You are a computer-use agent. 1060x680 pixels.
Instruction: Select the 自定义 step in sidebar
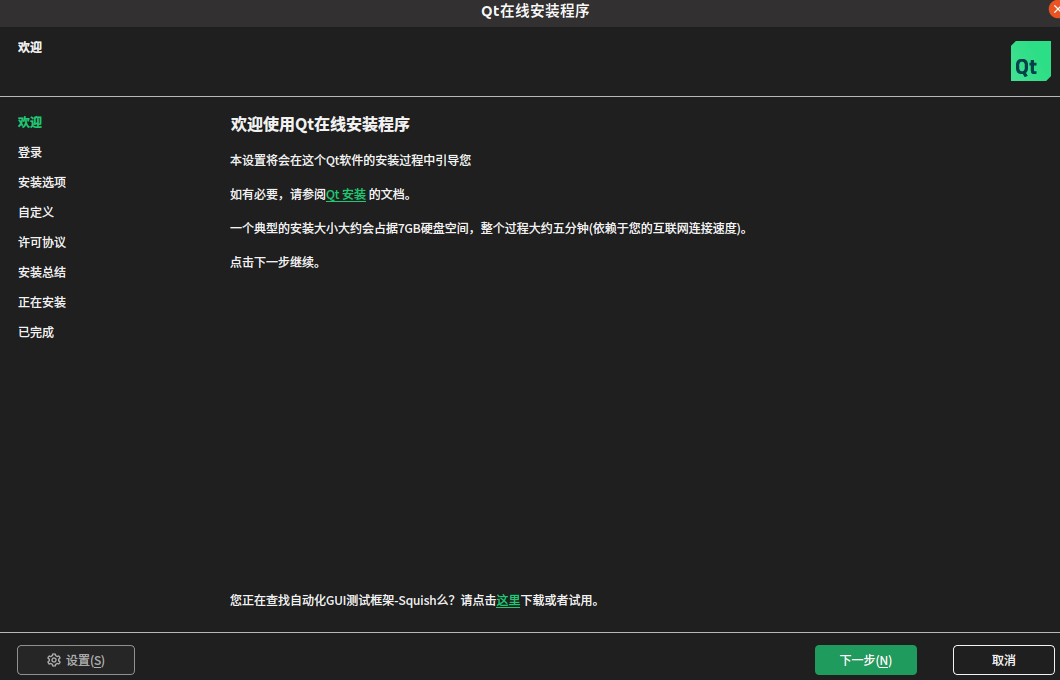[36, 212]
